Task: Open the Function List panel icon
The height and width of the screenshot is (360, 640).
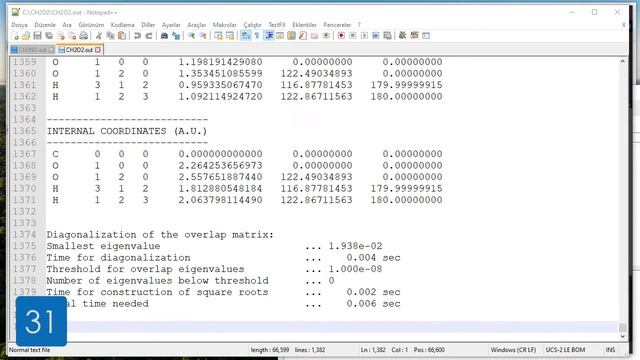Action: pos(303,36)
